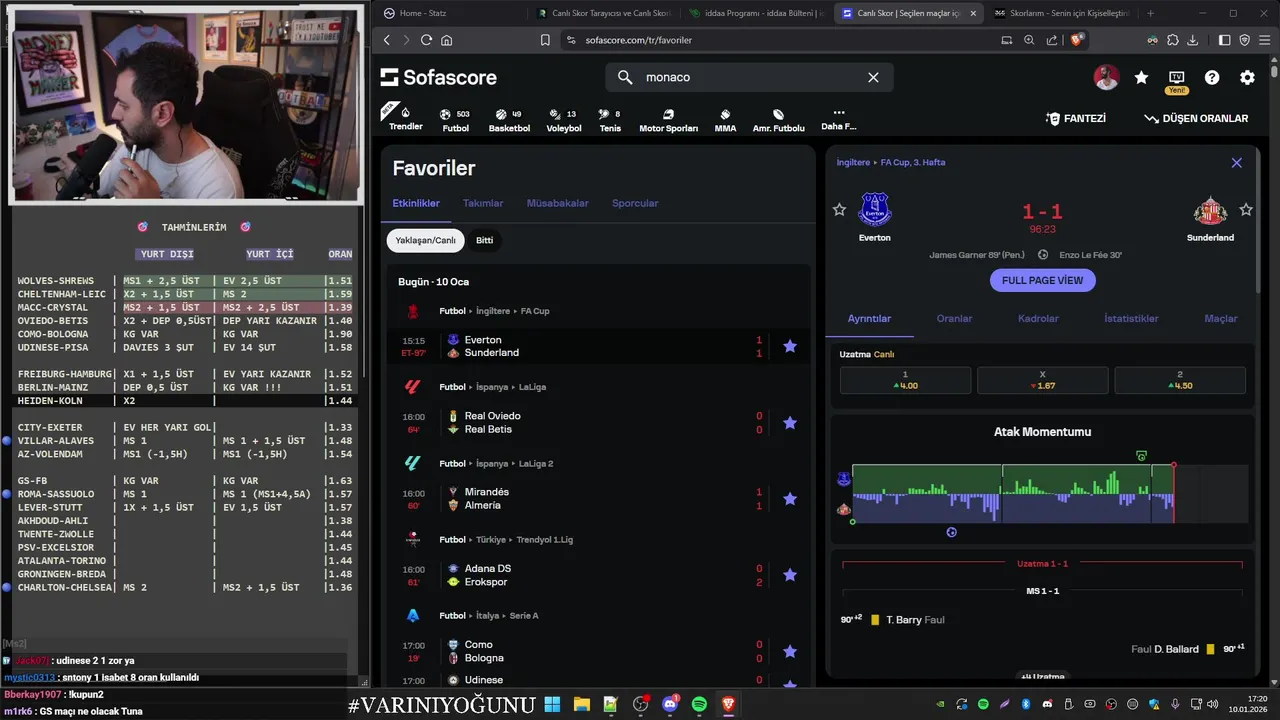Open DÜŞEN ORANLAR link
Screen dimensions: 1280x720
pos(1196,118)
